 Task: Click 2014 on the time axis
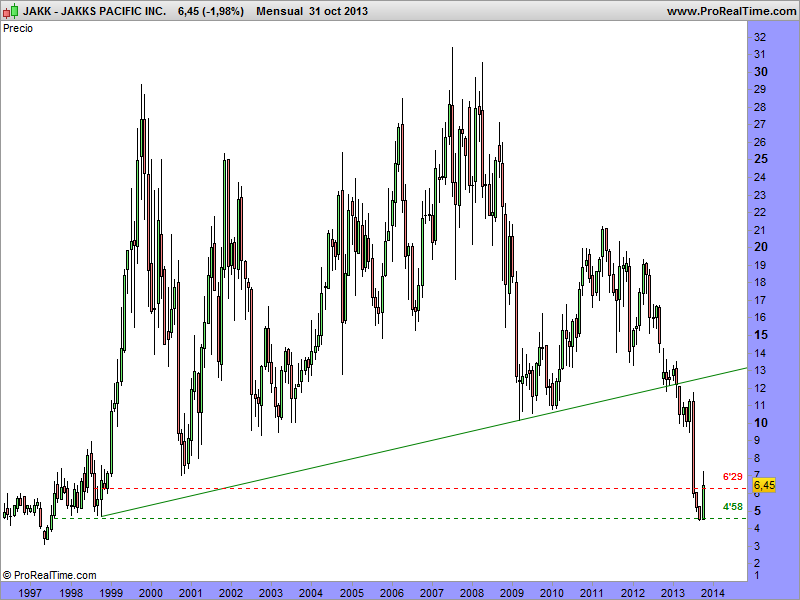[x=713, y=593]
